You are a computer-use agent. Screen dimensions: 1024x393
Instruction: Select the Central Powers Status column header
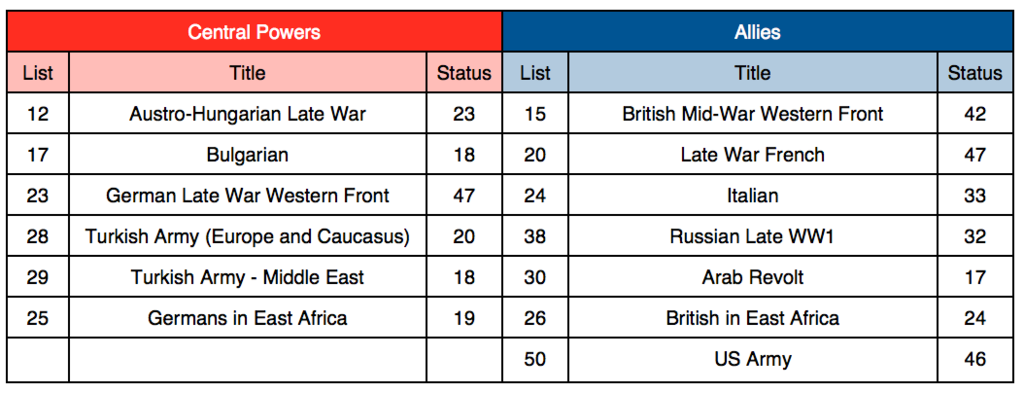(464, 72)
